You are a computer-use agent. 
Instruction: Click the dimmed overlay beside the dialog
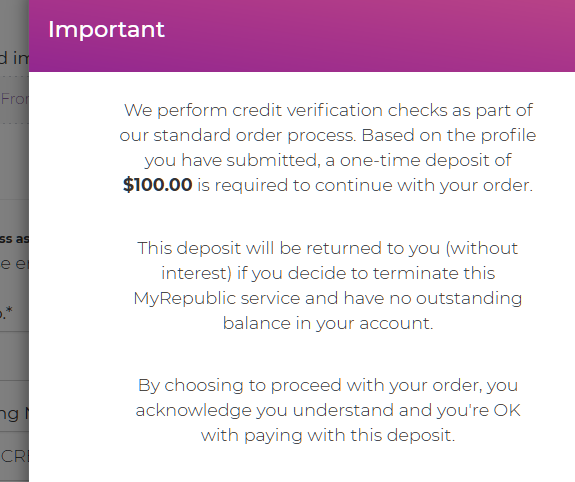tap(14, 161)
